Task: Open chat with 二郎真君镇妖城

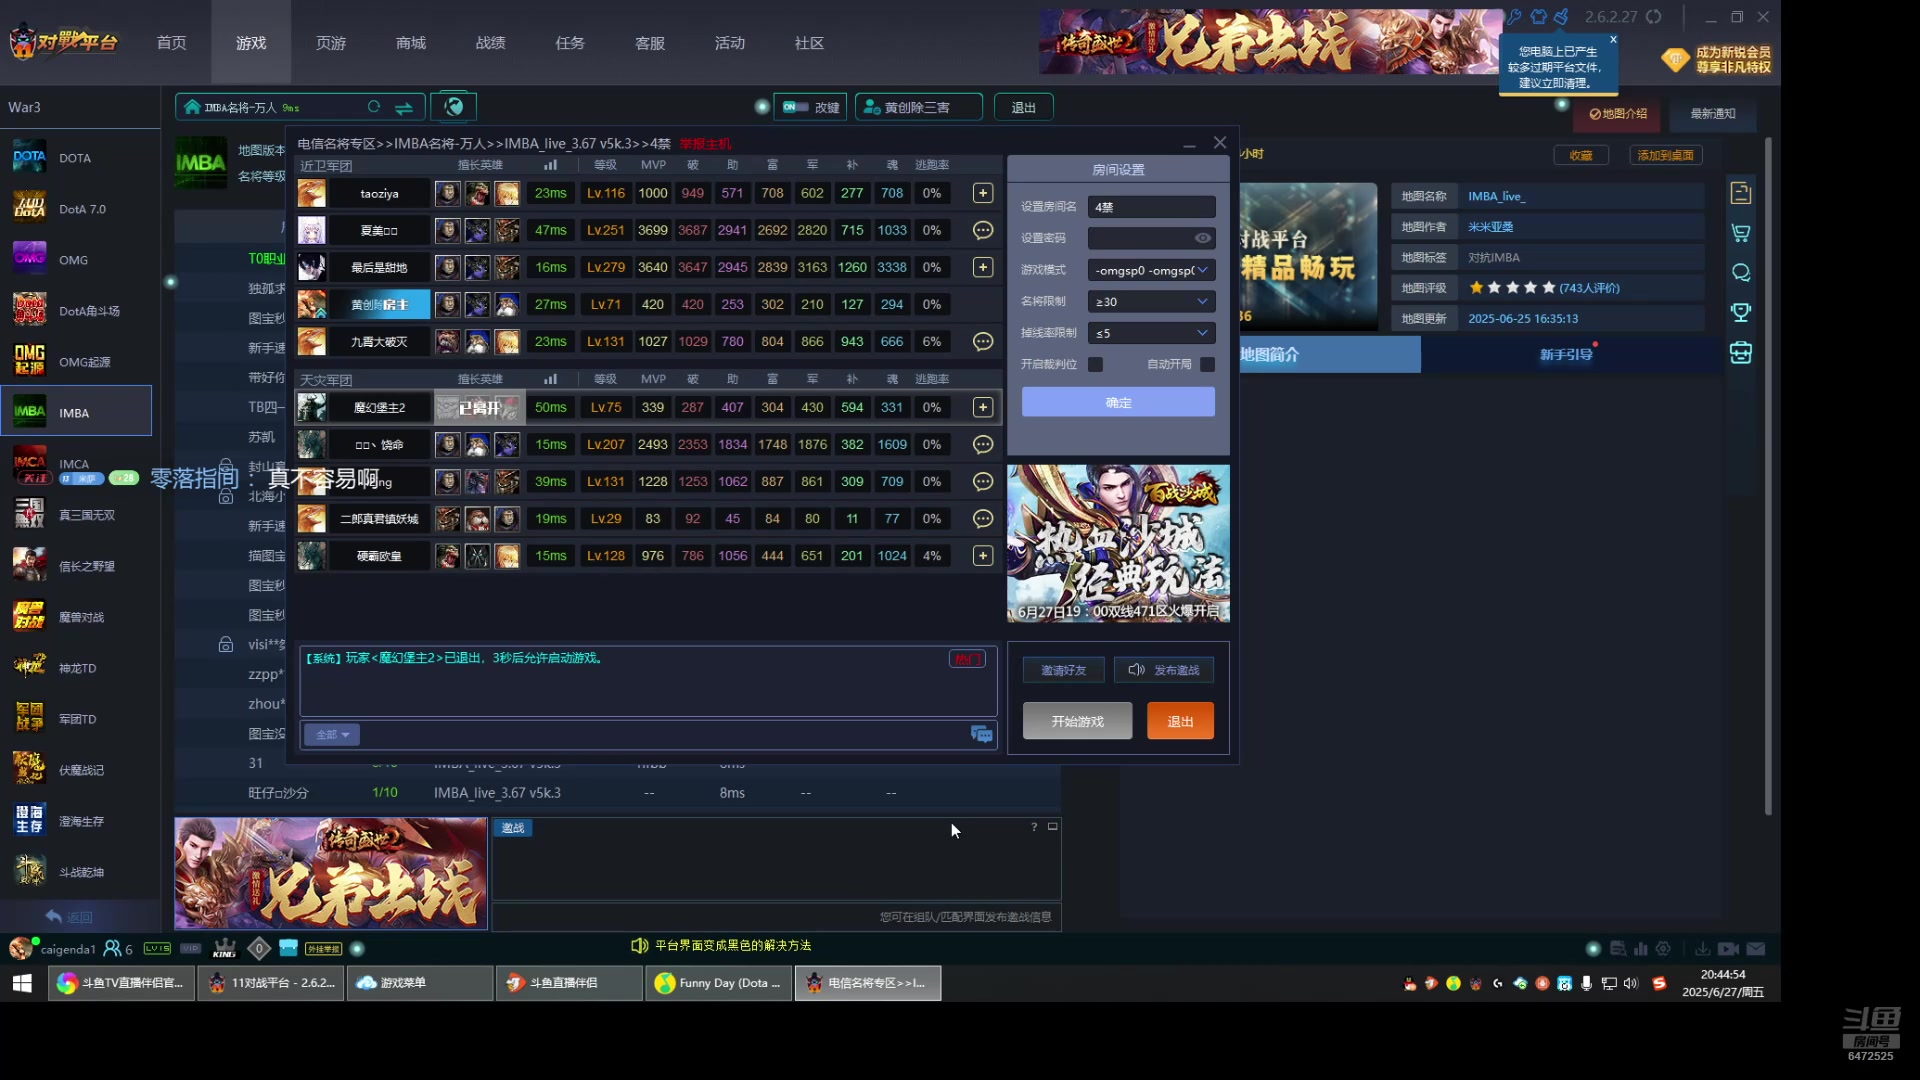Action: 983,518
